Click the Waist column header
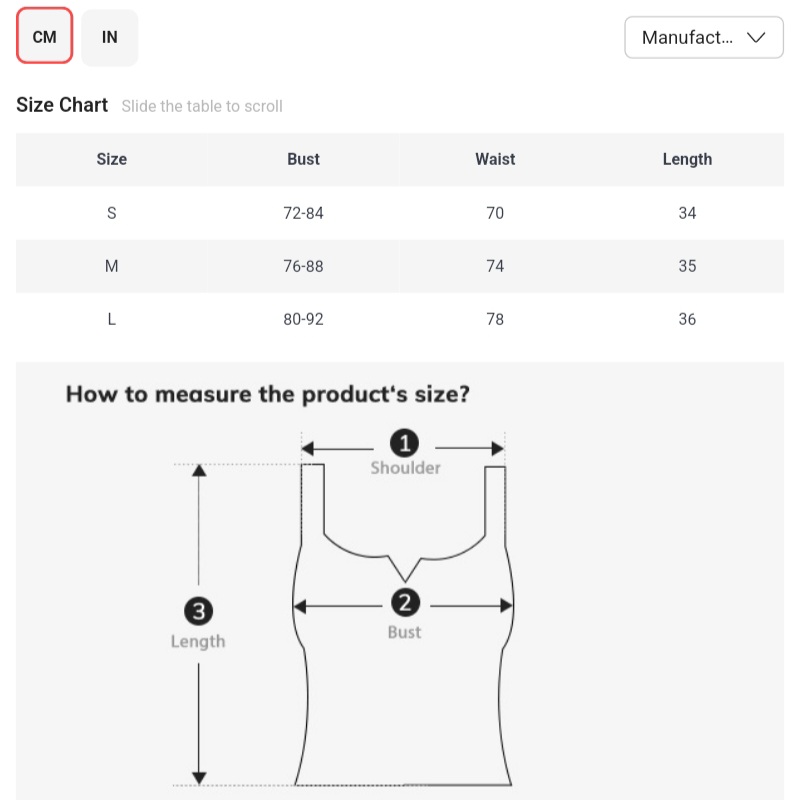Image resolution: width=800 pixels, height=800 pixels. pyautogui.click(x=495, y=159)
